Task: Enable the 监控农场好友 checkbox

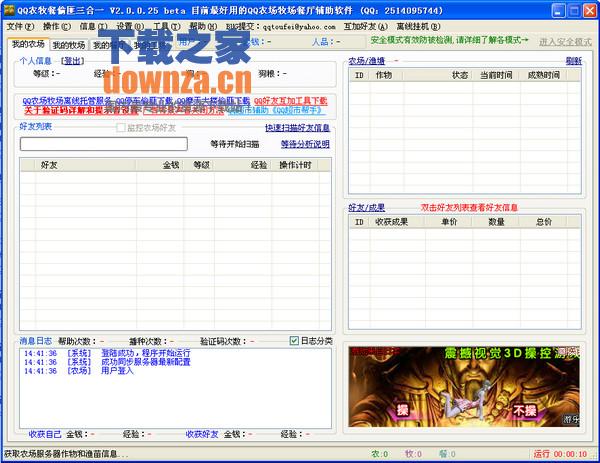Action: pos(121,127)
